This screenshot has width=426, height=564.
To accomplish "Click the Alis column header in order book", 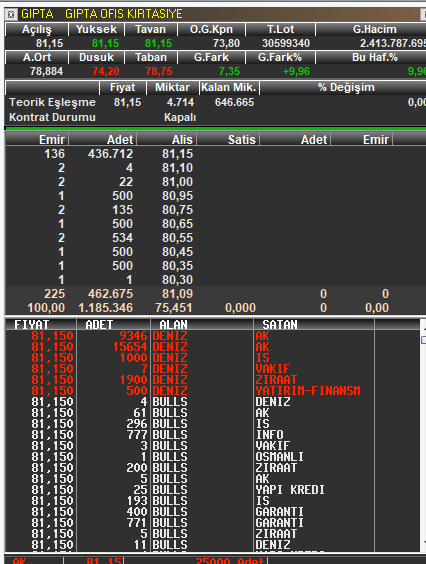I will coord(167,139).
